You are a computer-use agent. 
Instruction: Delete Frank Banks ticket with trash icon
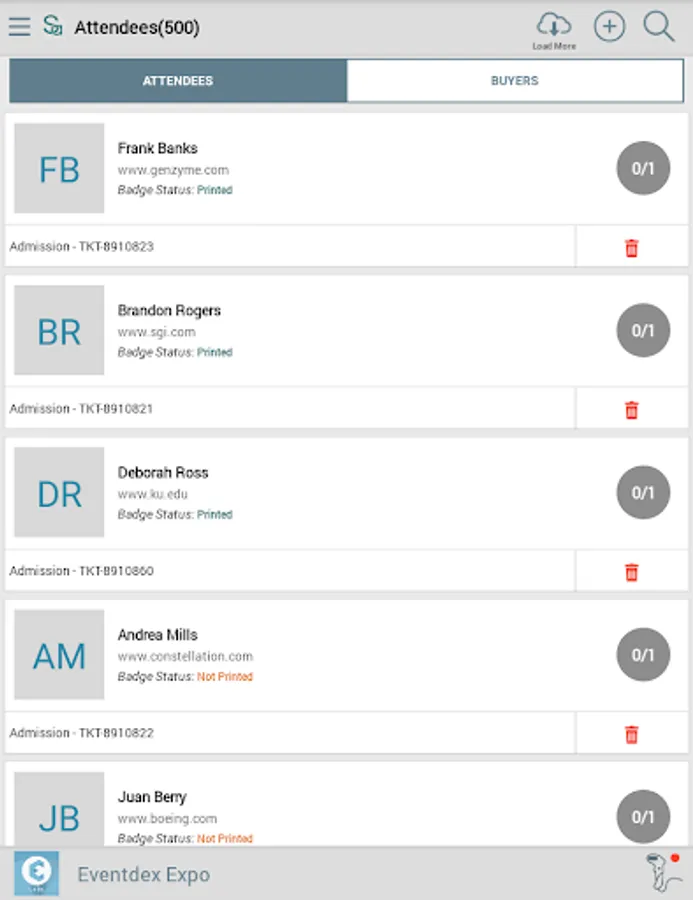(631, 248)
